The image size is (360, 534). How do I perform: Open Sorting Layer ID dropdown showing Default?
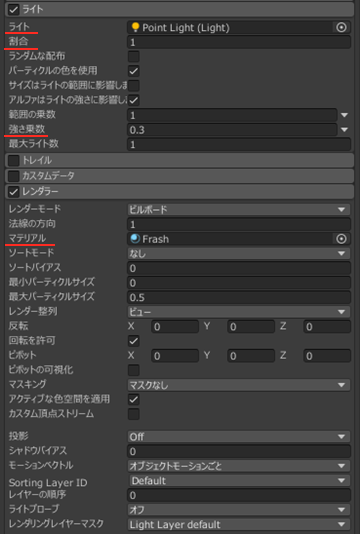pos(240,481)
